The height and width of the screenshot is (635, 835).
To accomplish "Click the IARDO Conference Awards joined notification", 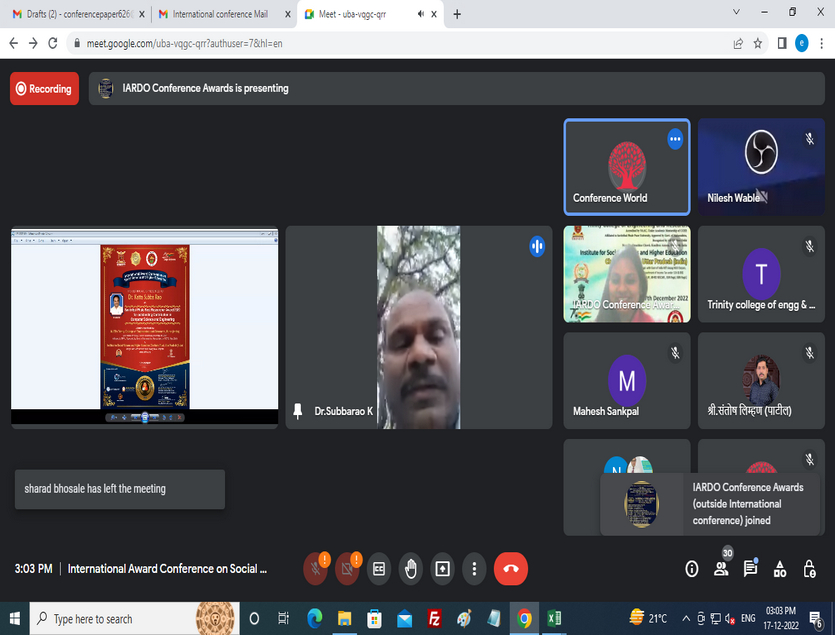I will (x=710, y=504).
